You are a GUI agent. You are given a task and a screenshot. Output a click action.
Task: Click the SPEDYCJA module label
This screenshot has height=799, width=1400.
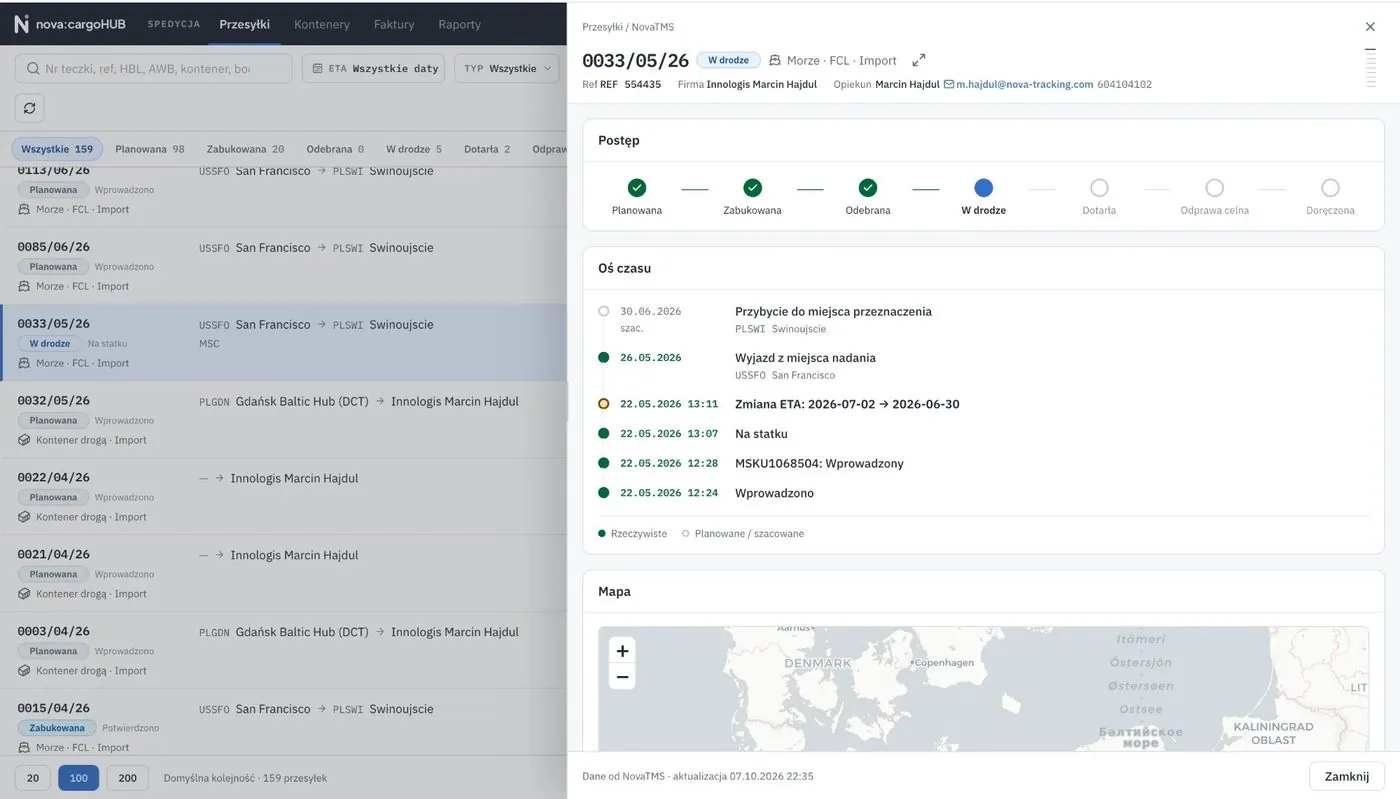pyautogui.click(x=174, y=24)
